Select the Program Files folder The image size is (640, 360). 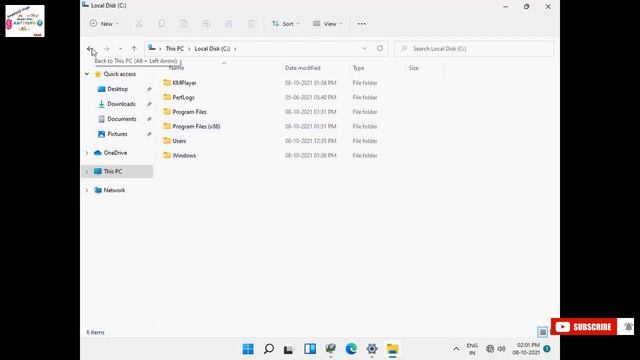189,112
